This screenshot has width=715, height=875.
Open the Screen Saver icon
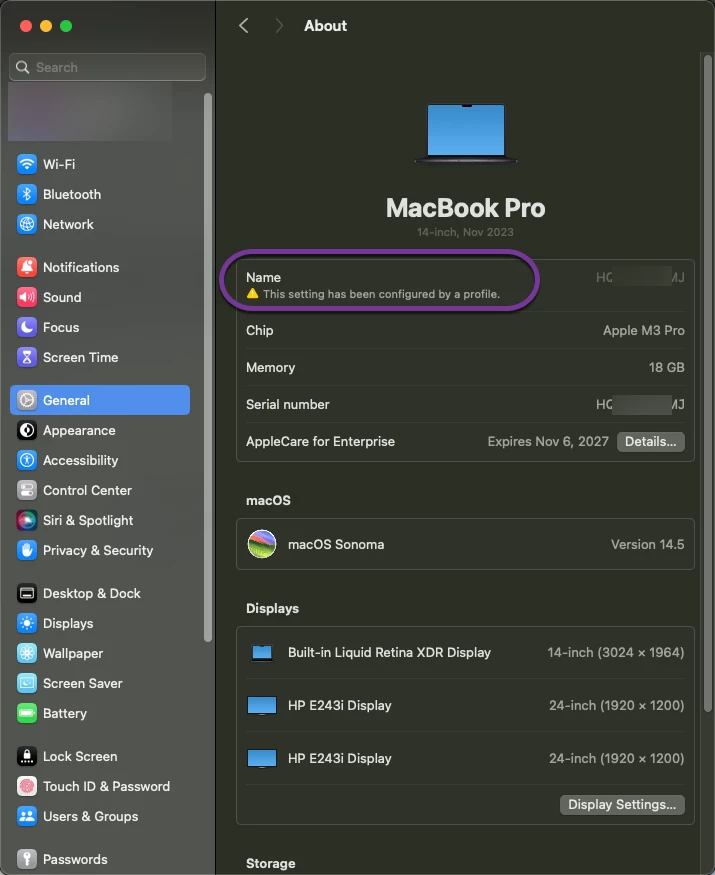(27, 684)
